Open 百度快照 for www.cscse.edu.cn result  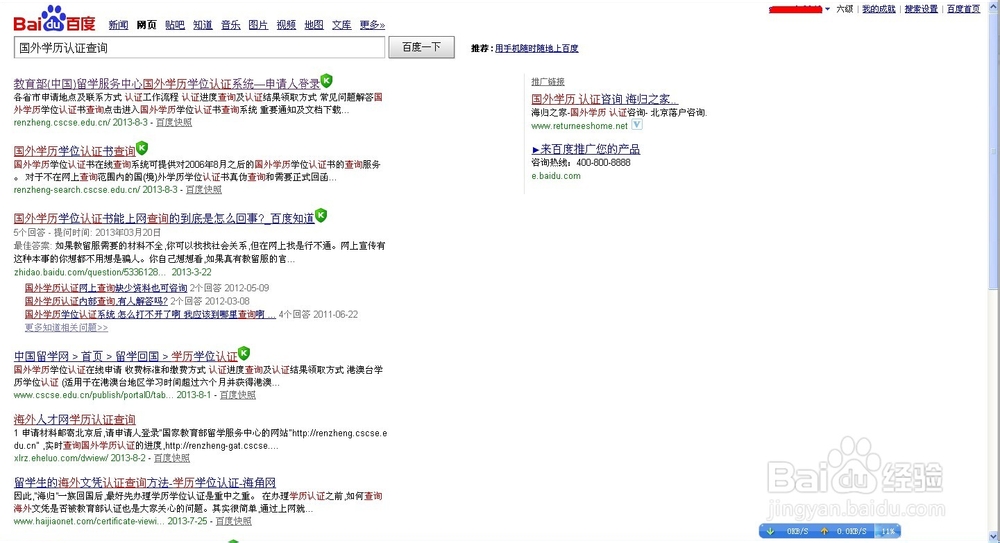point(238,395)
